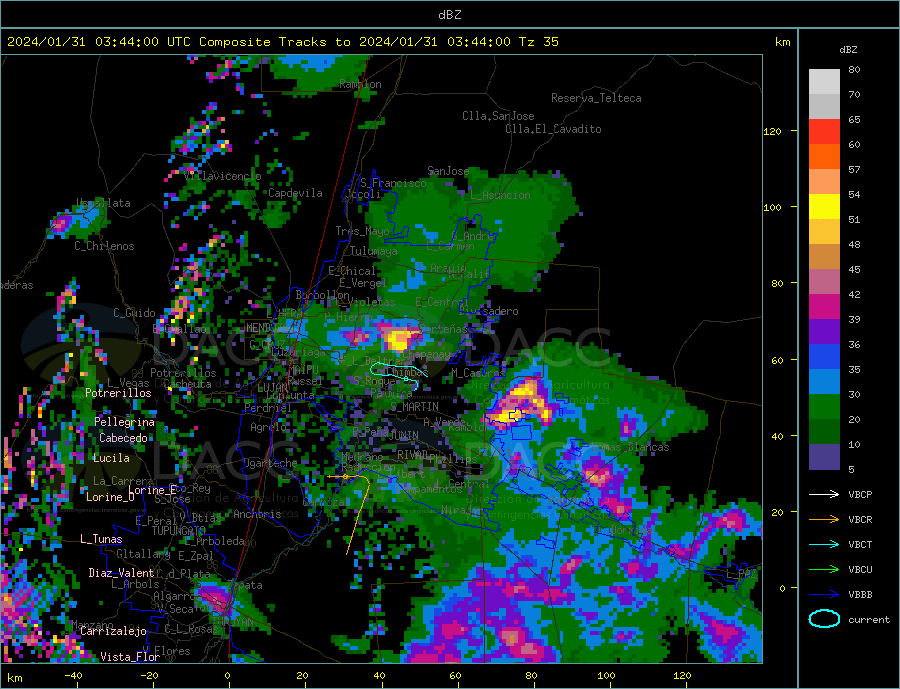Pick the red swatch in dBZ scale
This screenshot has height=689, width=900.
coord(824,131)
